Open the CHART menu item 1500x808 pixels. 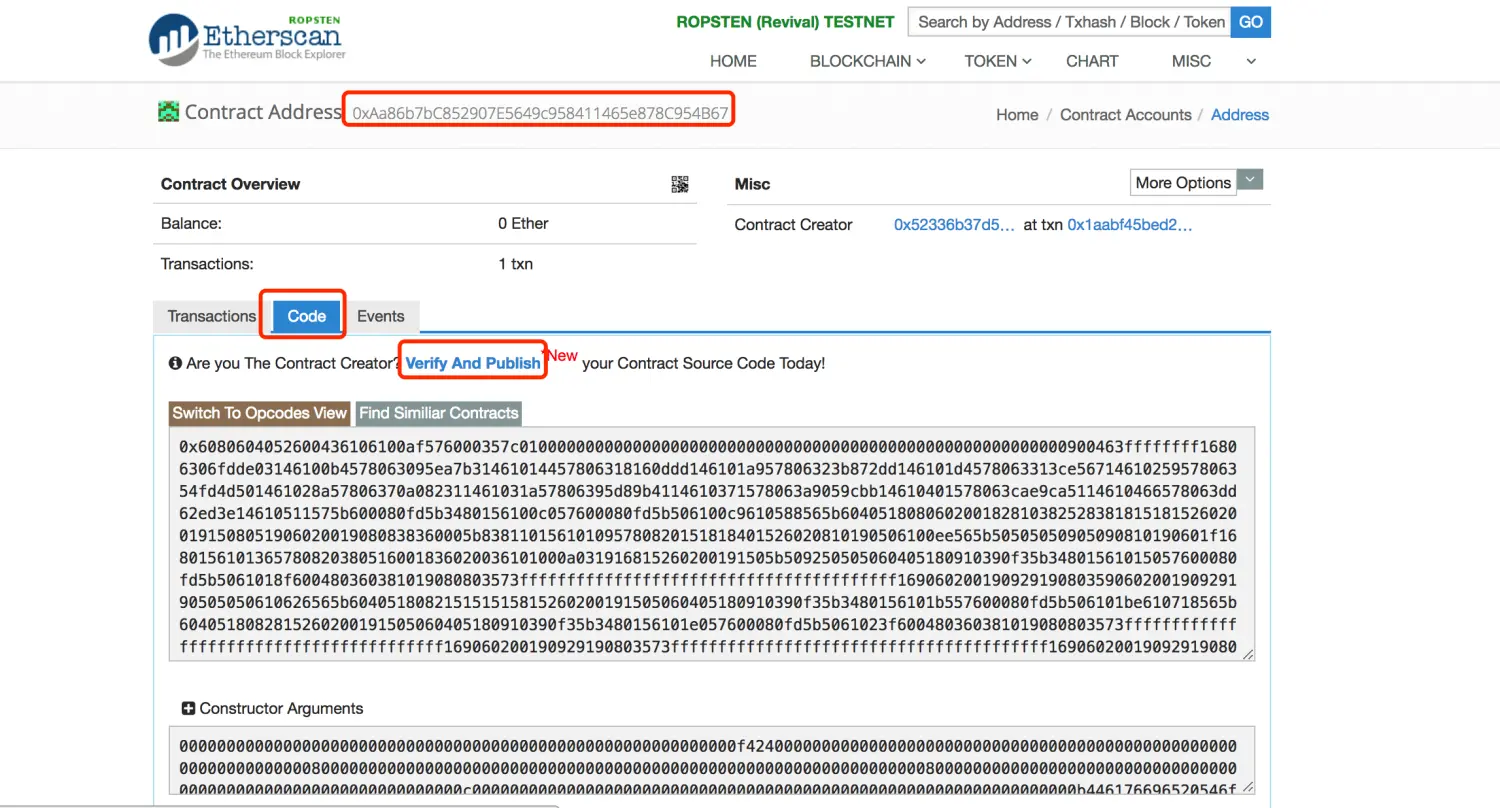pos(1092,61)
